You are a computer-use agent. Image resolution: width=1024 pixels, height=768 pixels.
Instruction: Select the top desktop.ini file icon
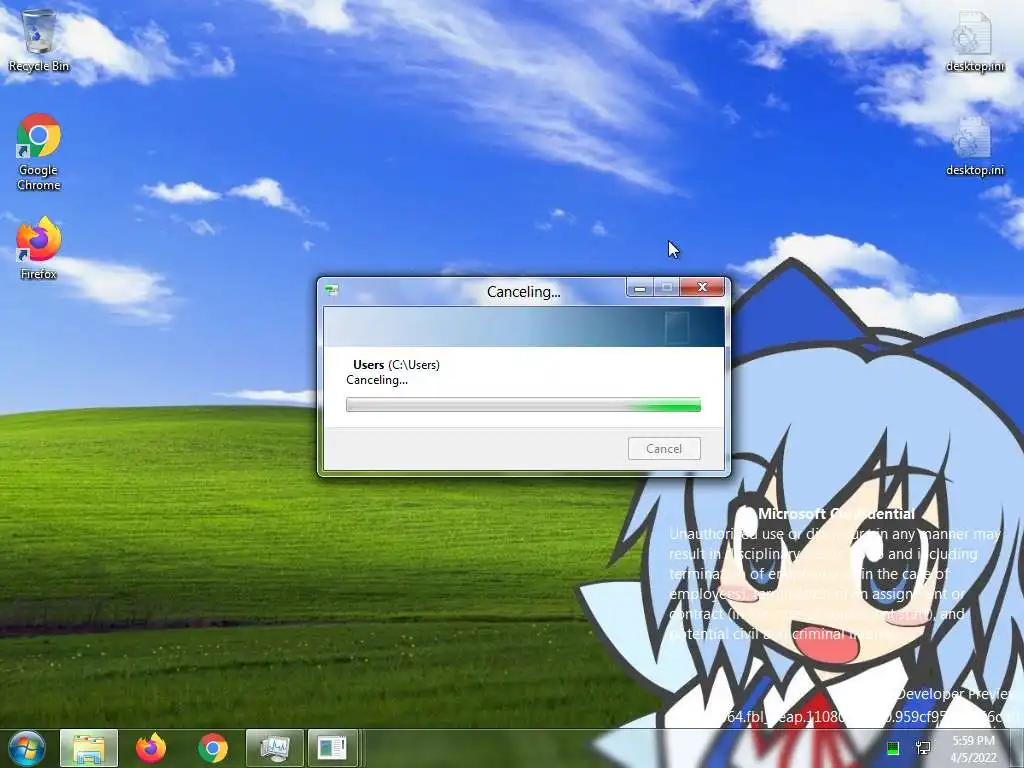(x=974, y=41)
